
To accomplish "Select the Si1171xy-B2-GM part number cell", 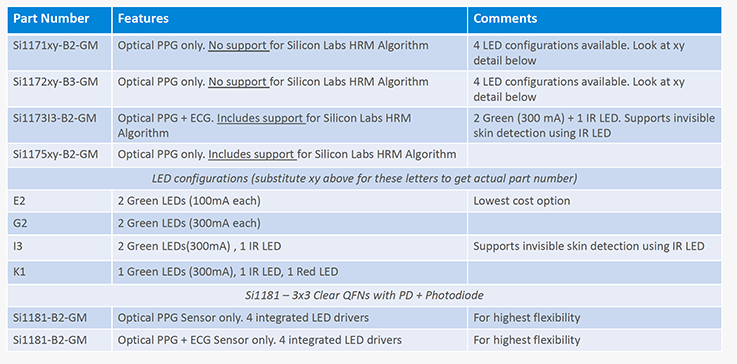I will (59, 53).
